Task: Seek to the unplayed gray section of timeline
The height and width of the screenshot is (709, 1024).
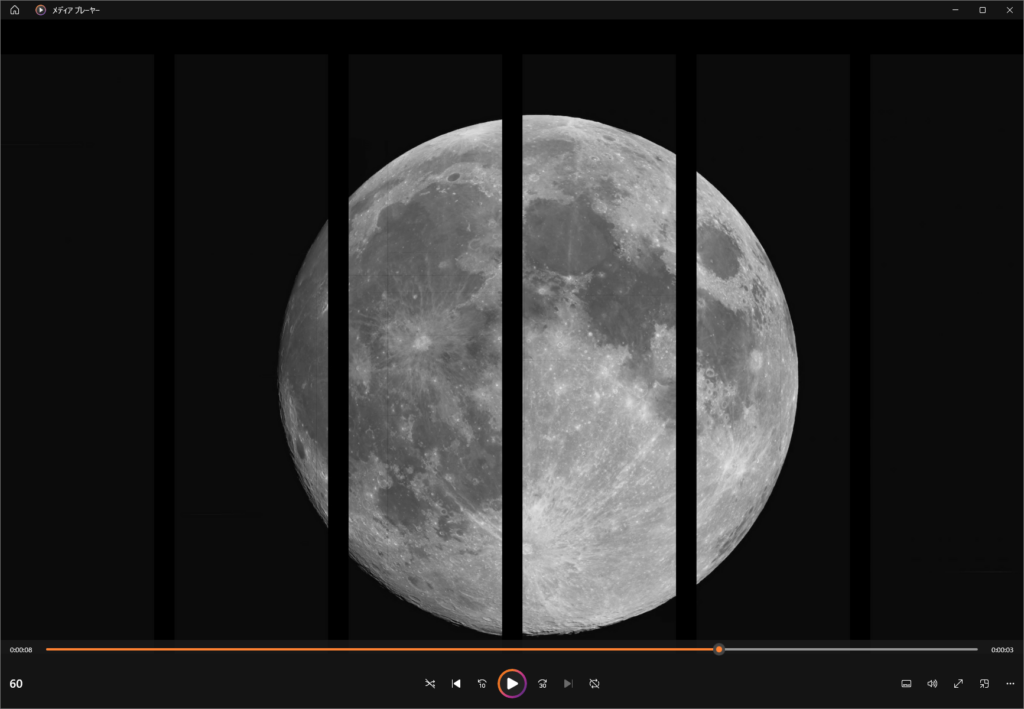Action: click(850, 649)
